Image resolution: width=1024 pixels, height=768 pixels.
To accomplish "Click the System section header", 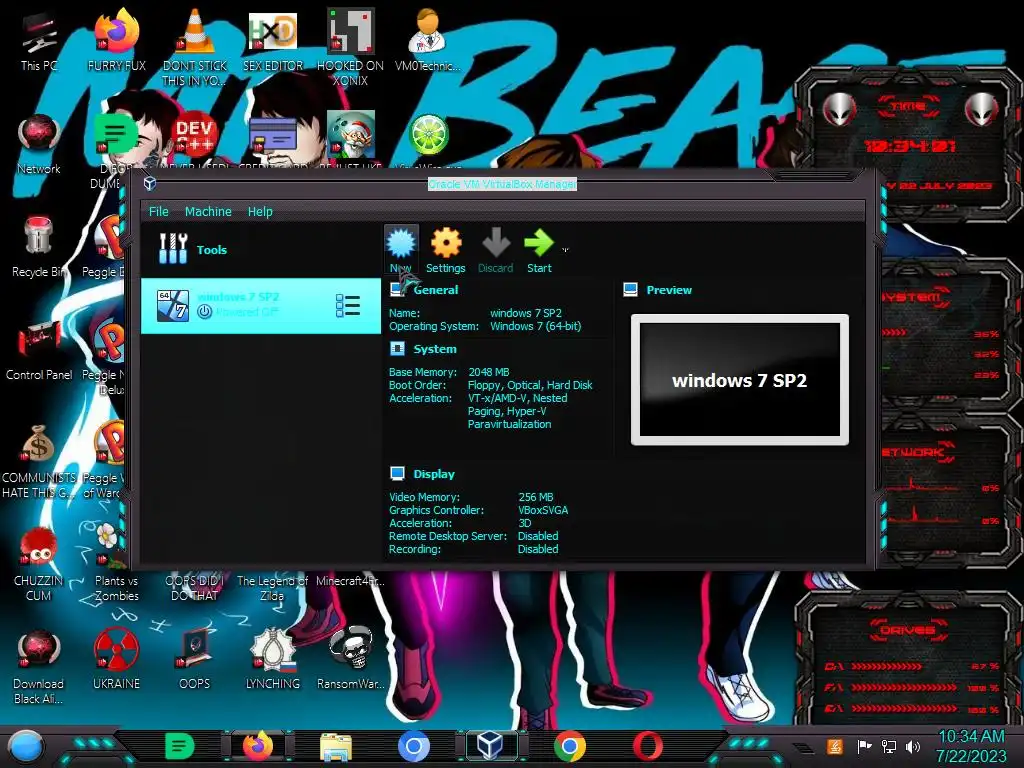I will 435,349.
